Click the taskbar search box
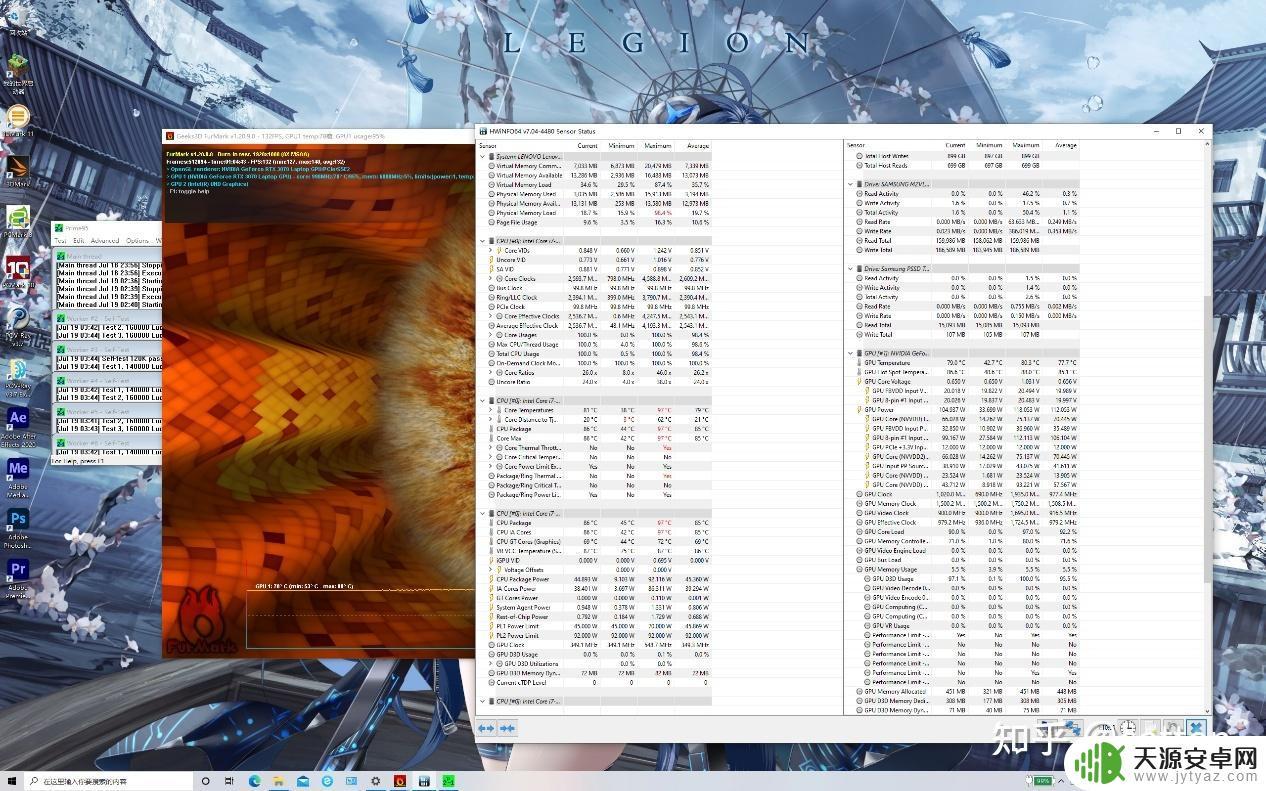1266x791 pixels. [109, 780]
